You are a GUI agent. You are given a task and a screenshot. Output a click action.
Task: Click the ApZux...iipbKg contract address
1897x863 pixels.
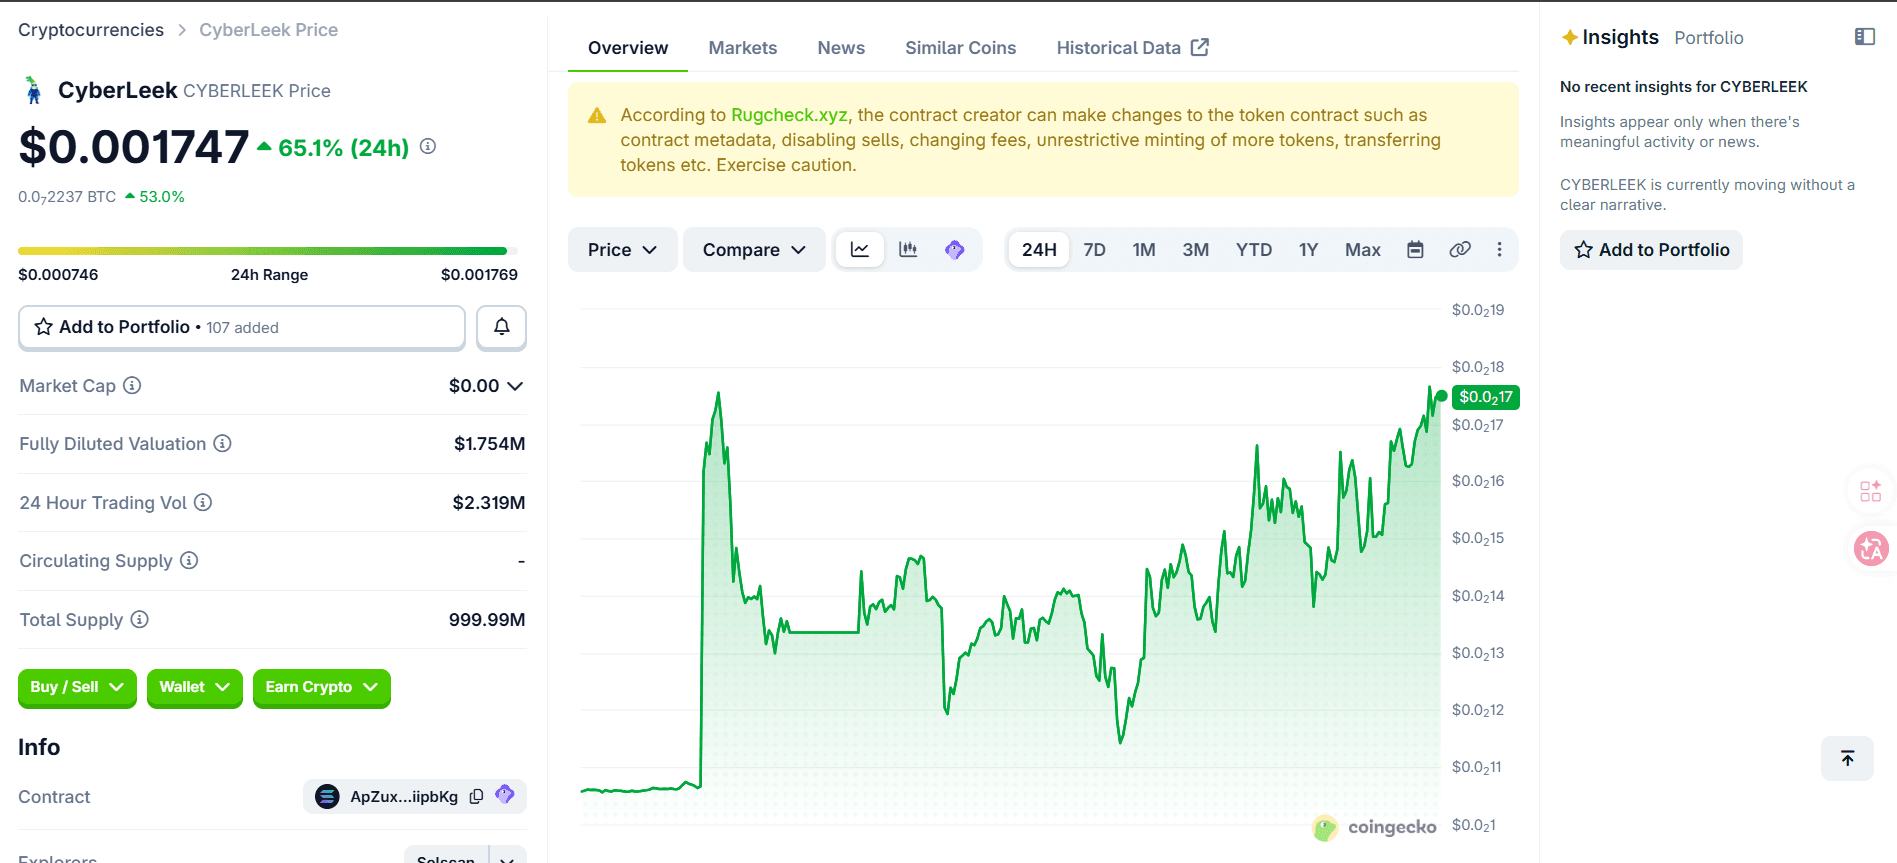(404, 796)
